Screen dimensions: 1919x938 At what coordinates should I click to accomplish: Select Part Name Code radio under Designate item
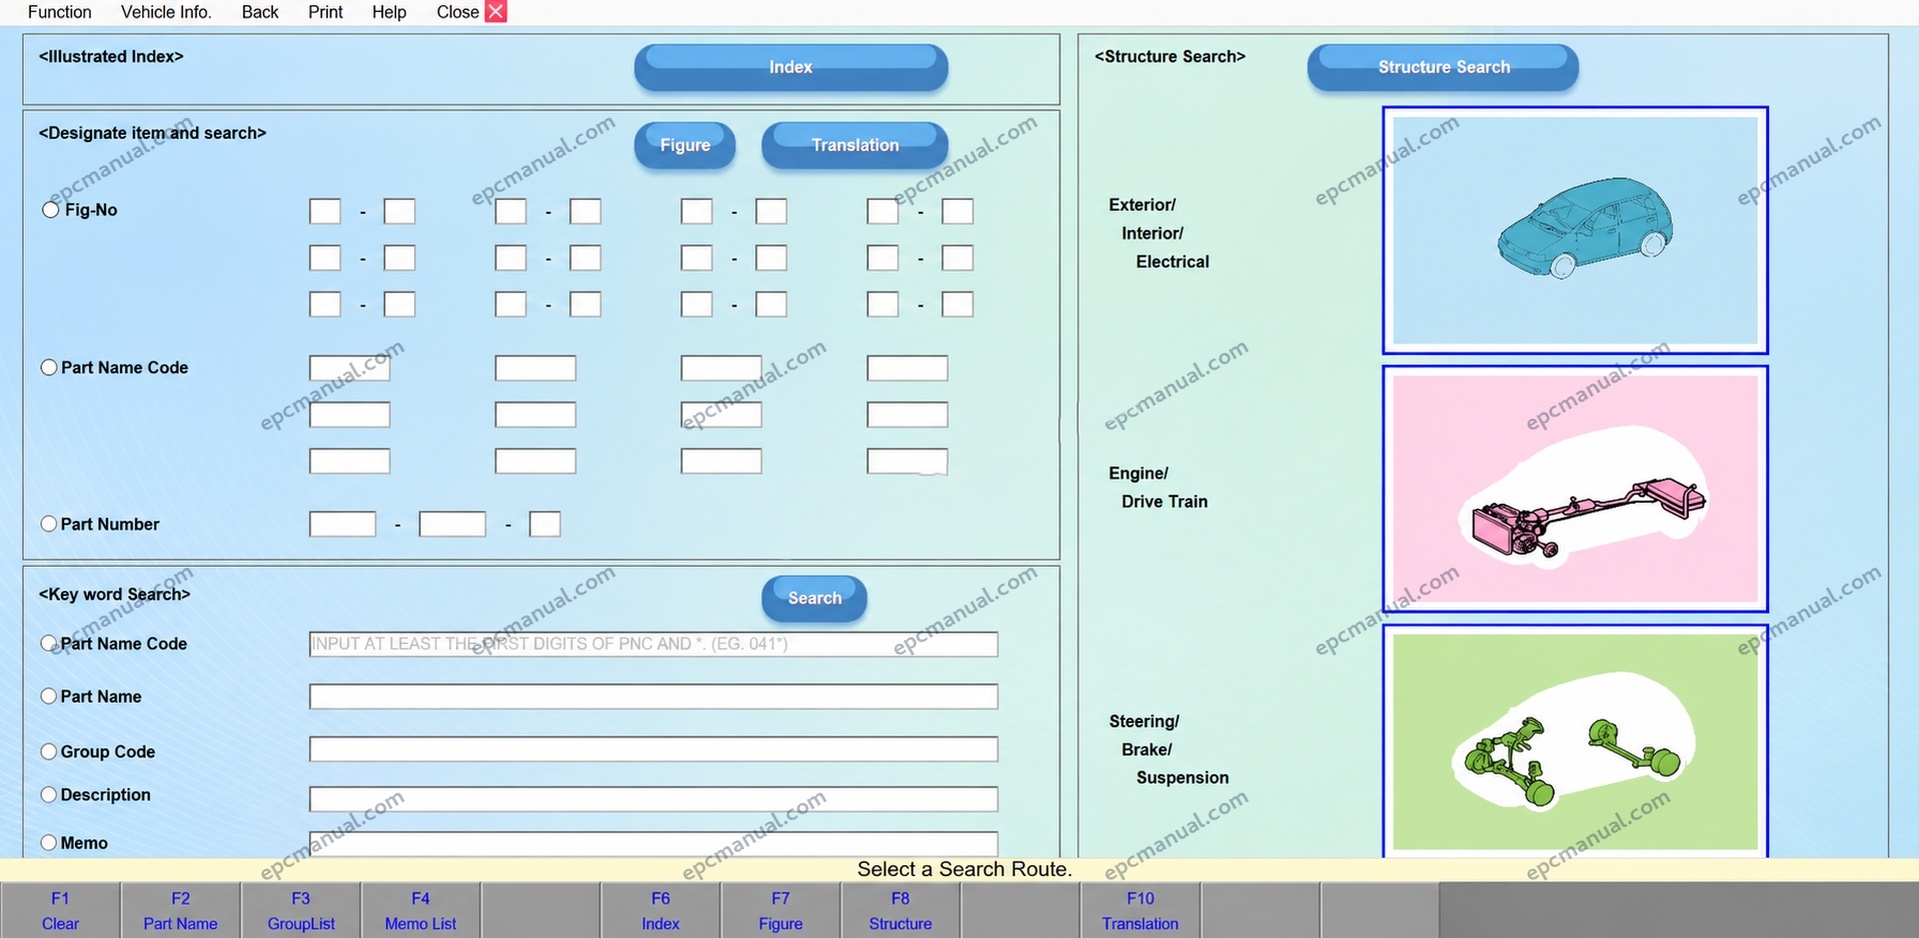tap(48, 367)
